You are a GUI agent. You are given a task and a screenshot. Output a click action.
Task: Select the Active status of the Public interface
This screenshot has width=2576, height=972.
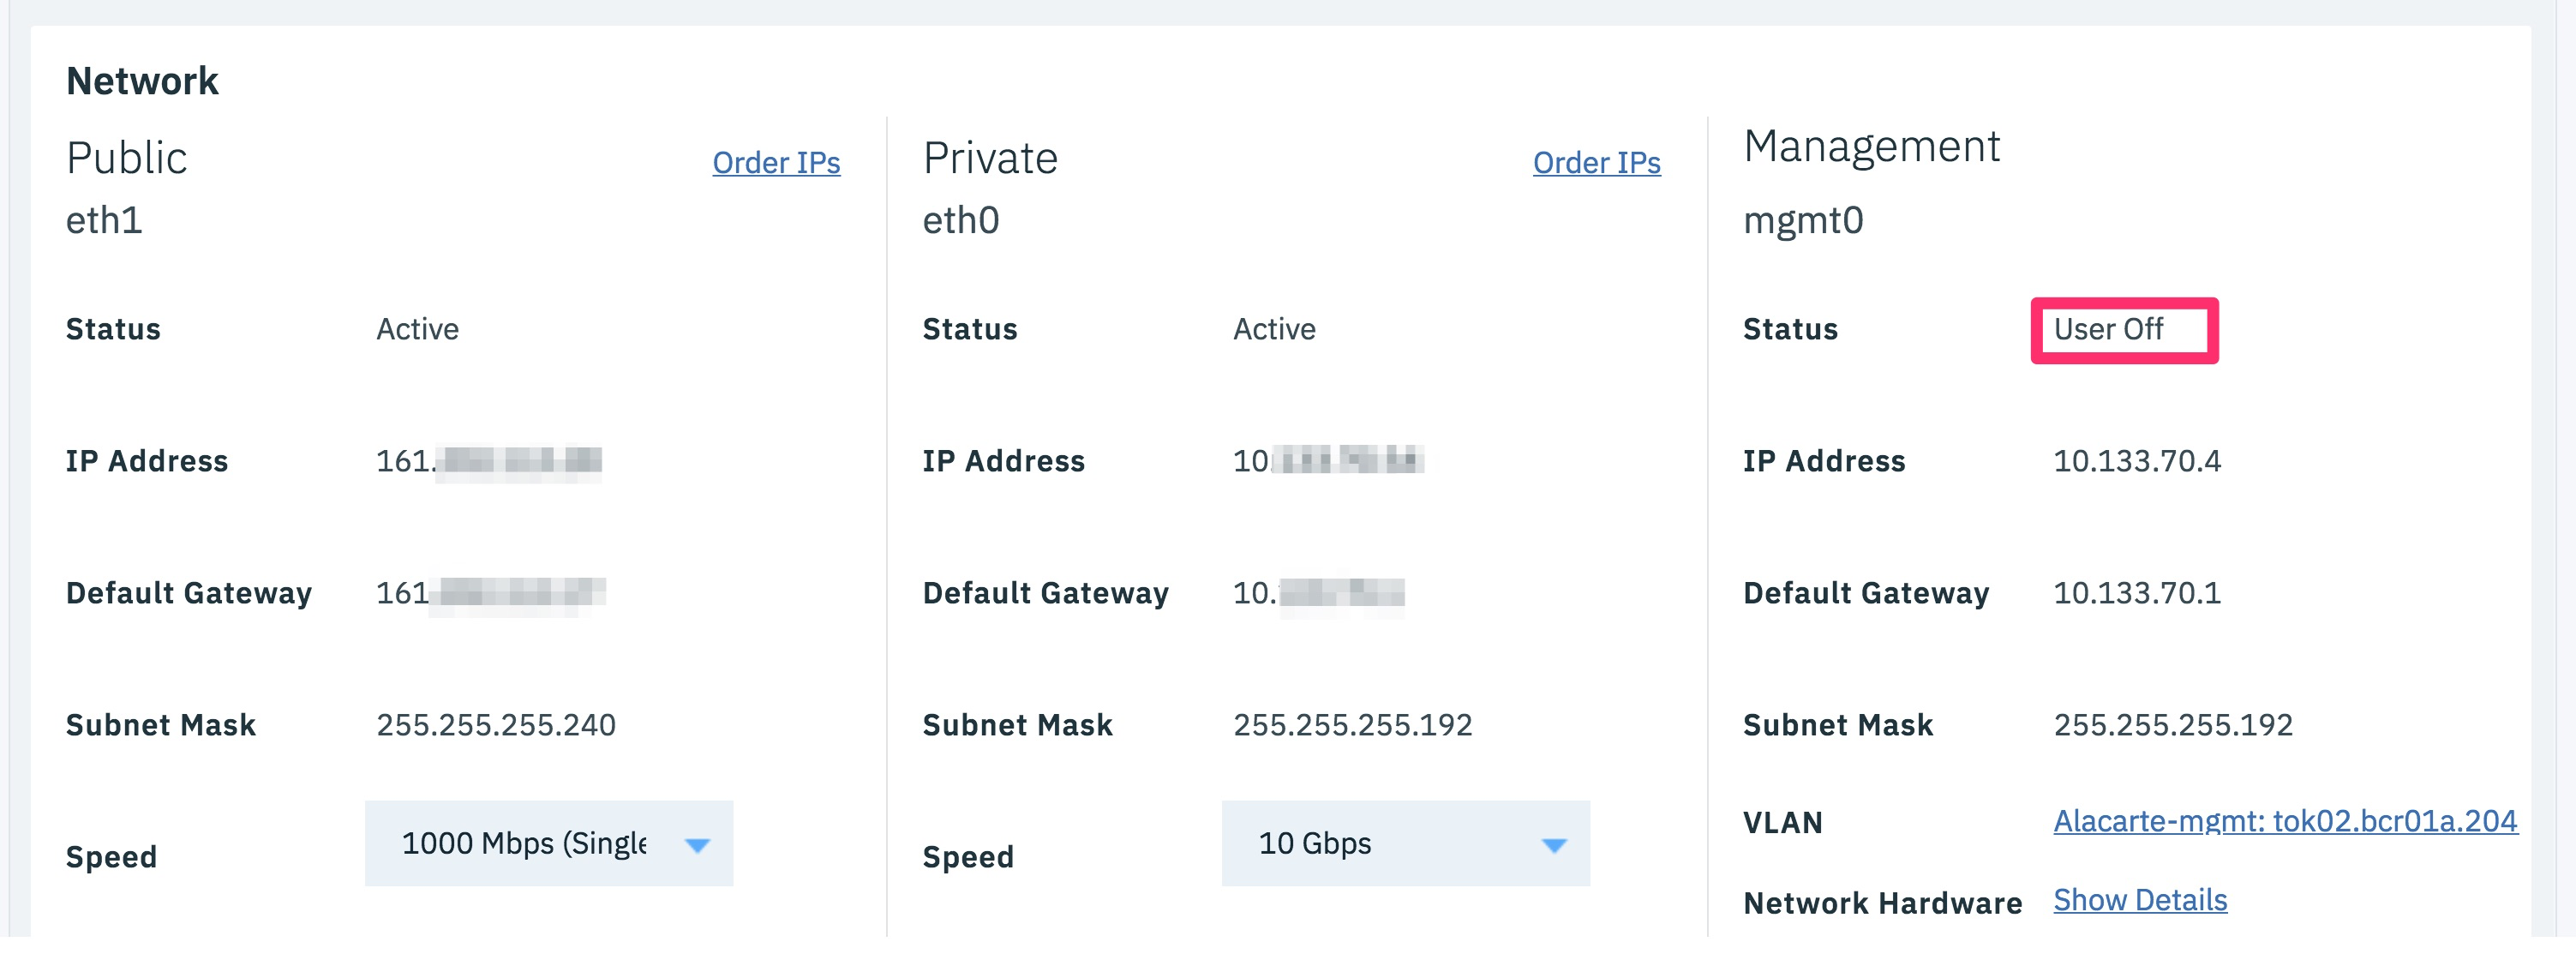pos(417,328)
